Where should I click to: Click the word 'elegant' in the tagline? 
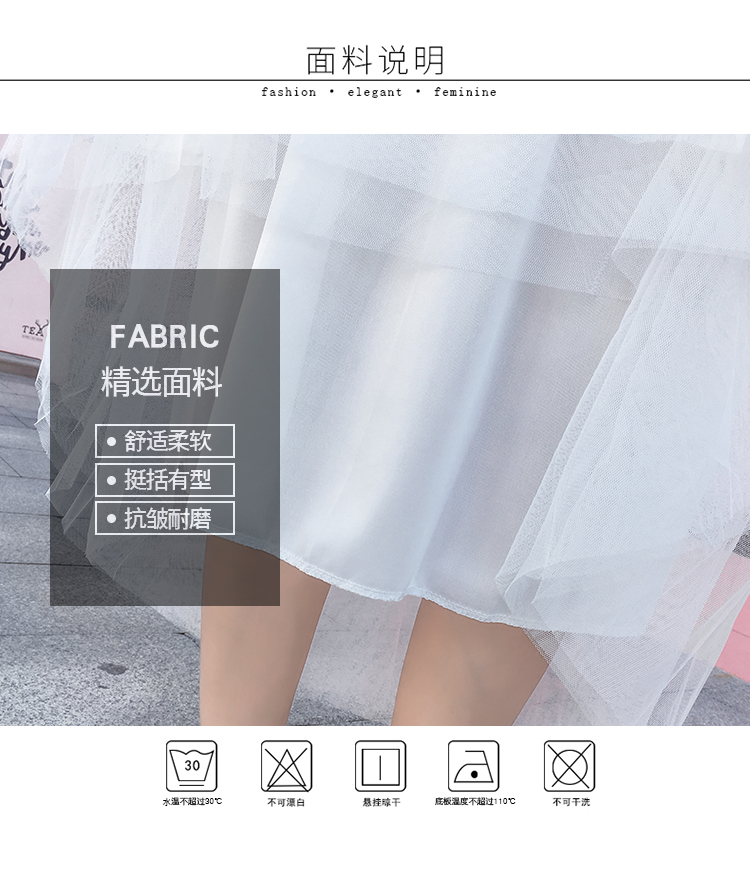[x=375, y=92]
